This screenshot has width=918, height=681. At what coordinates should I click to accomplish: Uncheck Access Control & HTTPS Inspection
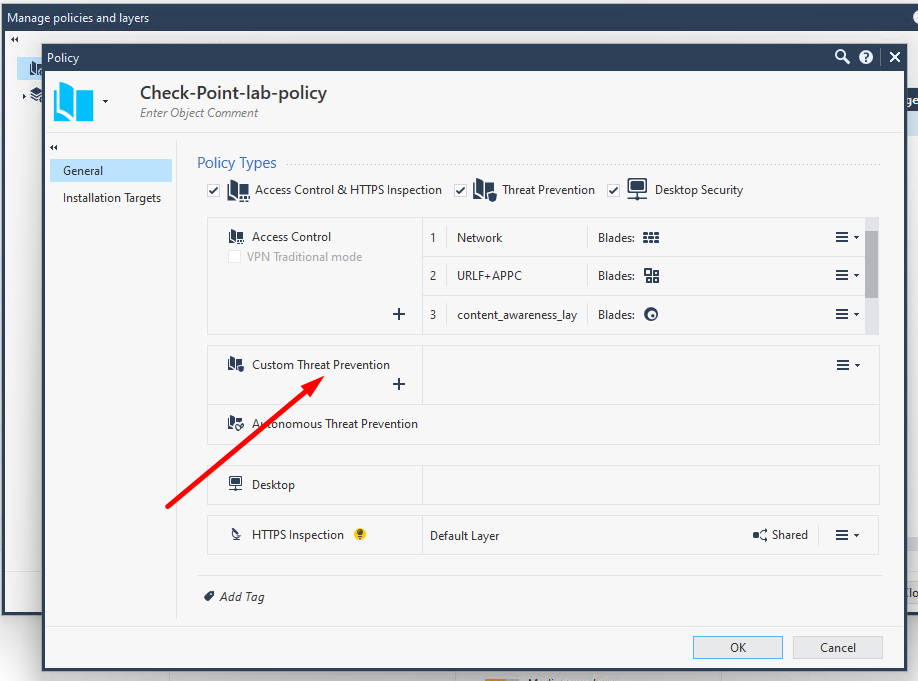pyautogui.click(x=212, y=190)
